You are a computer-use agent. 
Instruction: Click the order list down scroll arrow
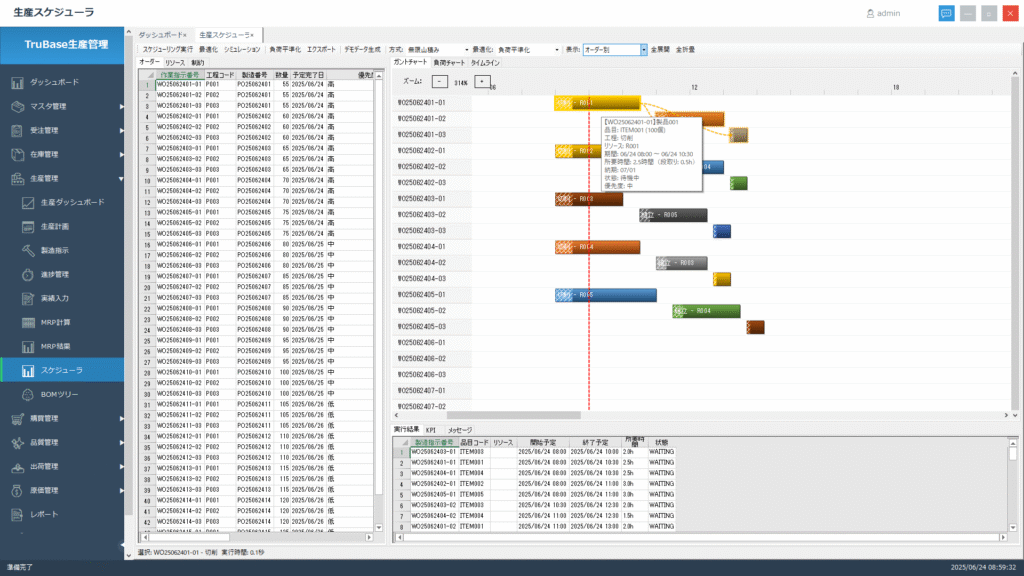click(x=379, y=528)
